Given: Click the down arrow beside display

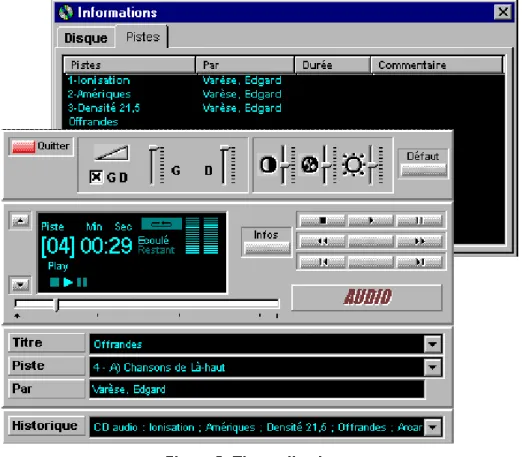Looking at the screenshot, I should 20,284.
